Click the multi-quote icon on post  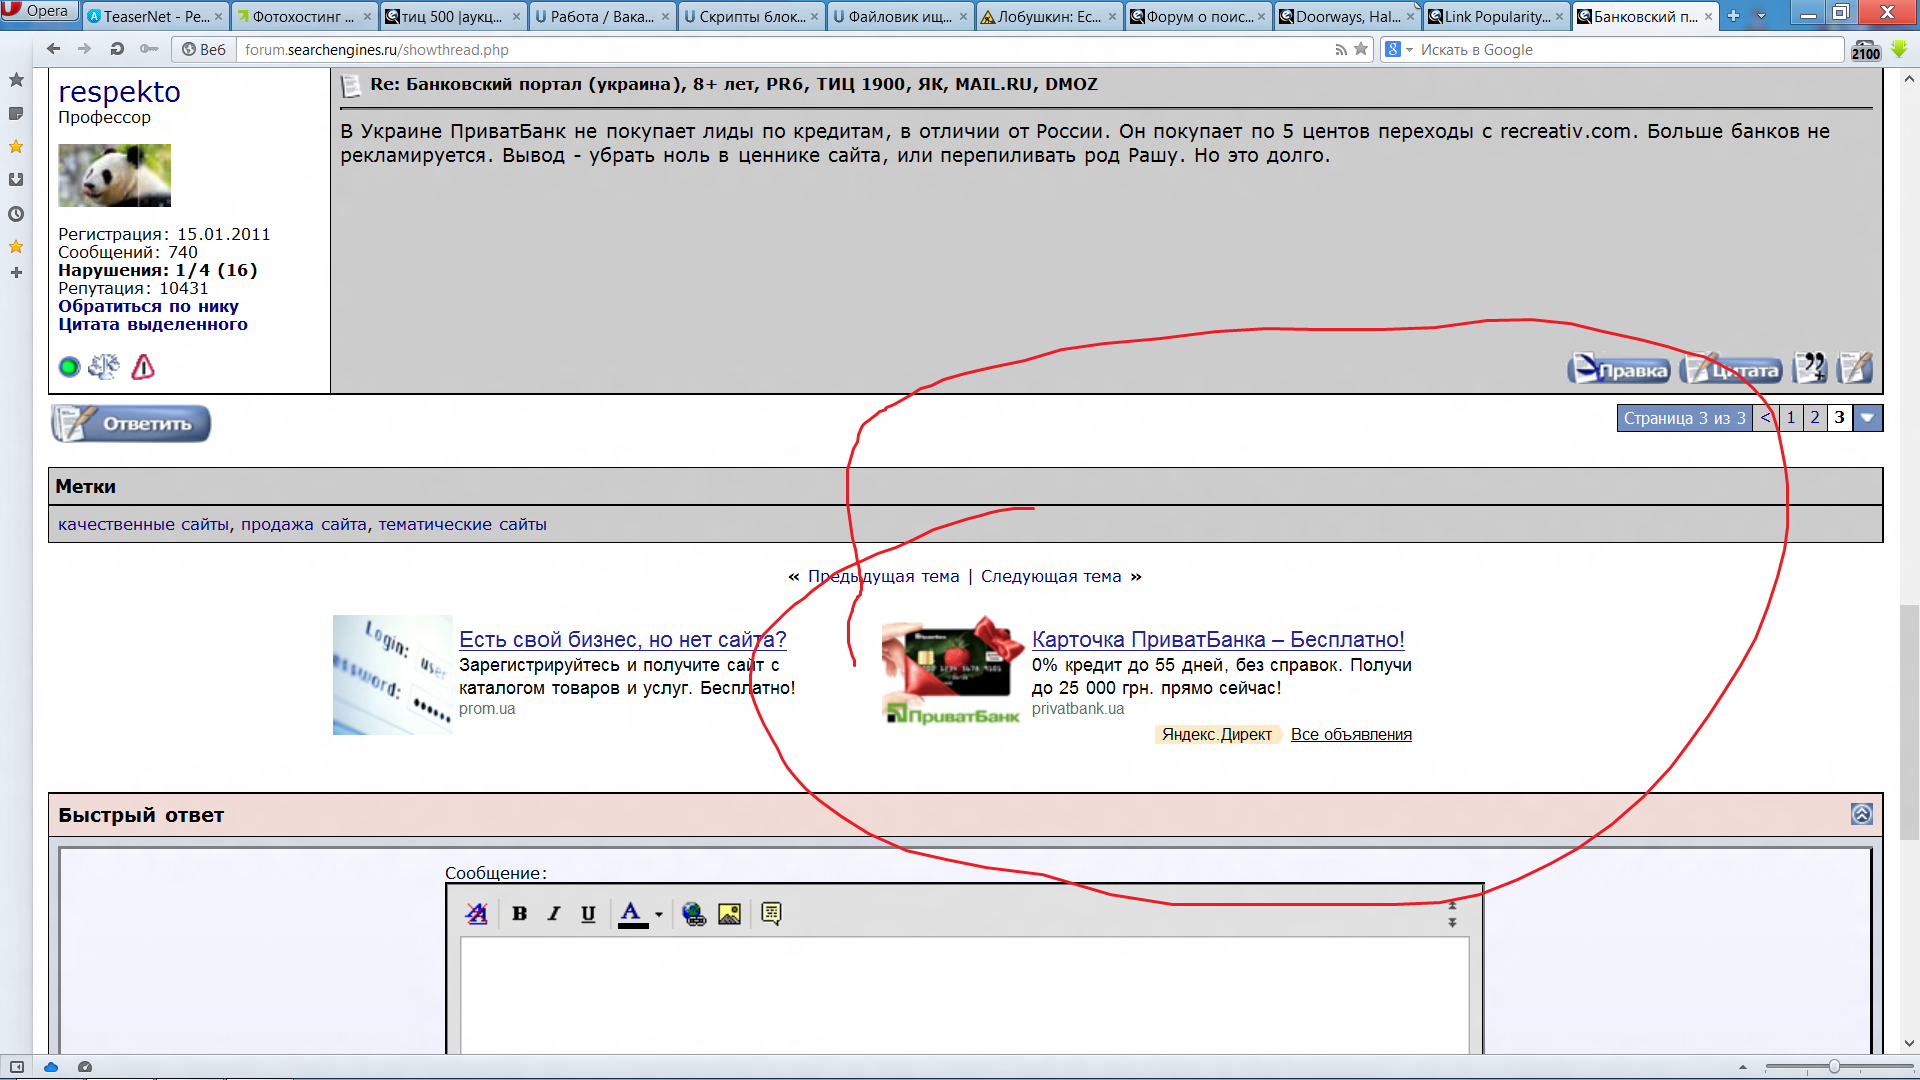click(1809, 368)
